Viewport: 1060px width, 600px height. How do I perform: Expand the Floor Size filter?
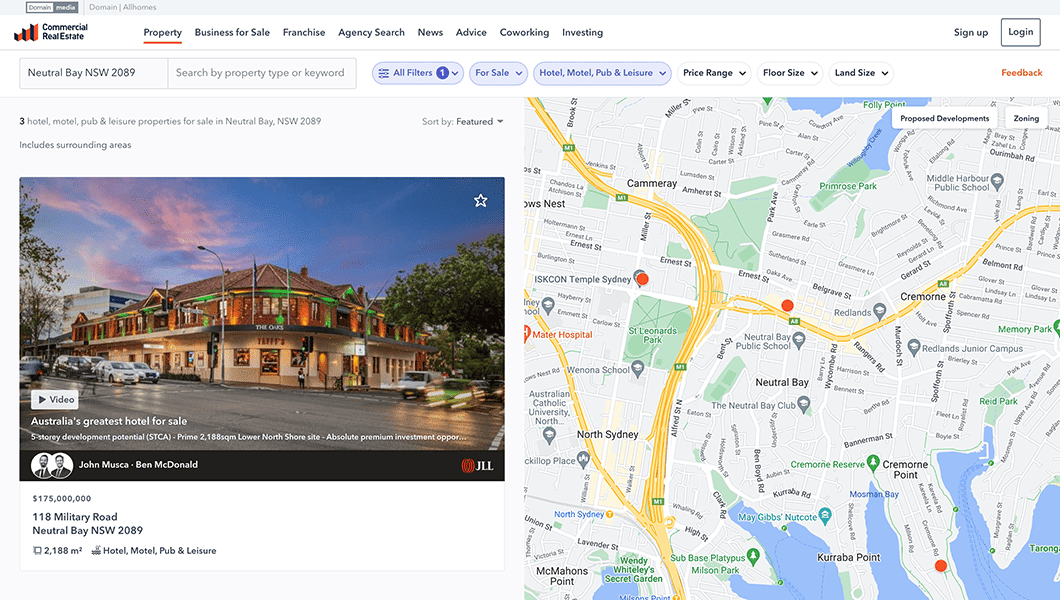(x=790, y=73)
